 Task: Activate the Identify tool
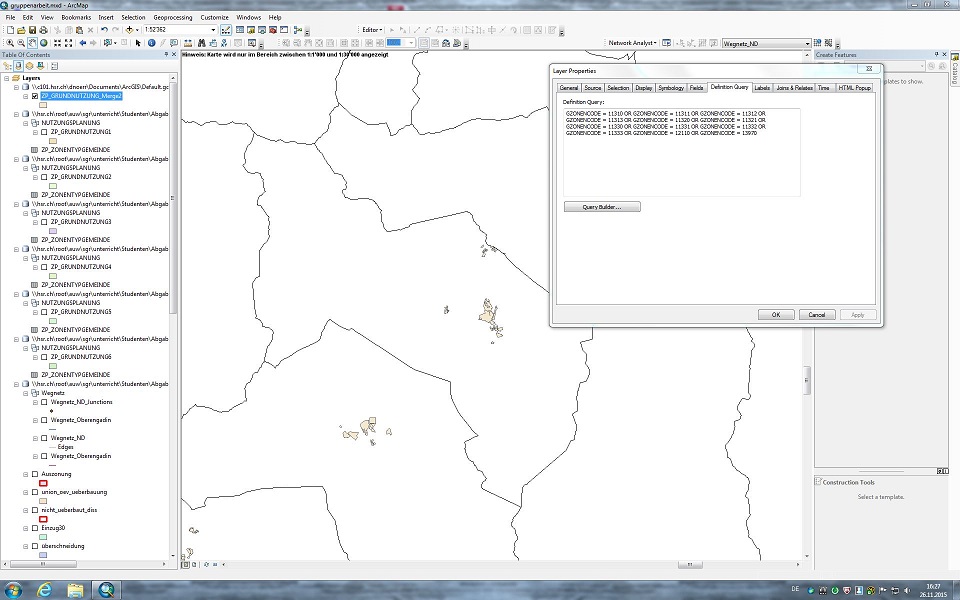point(151,43)
